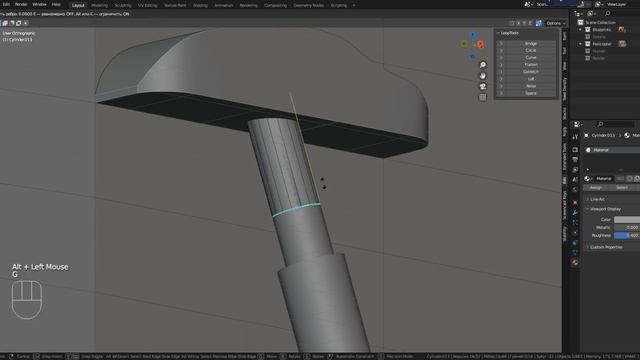This screenshot has height=360, width=640.
Task: Expand the Blueprints collection in outliner
Action: pos(580,30)
